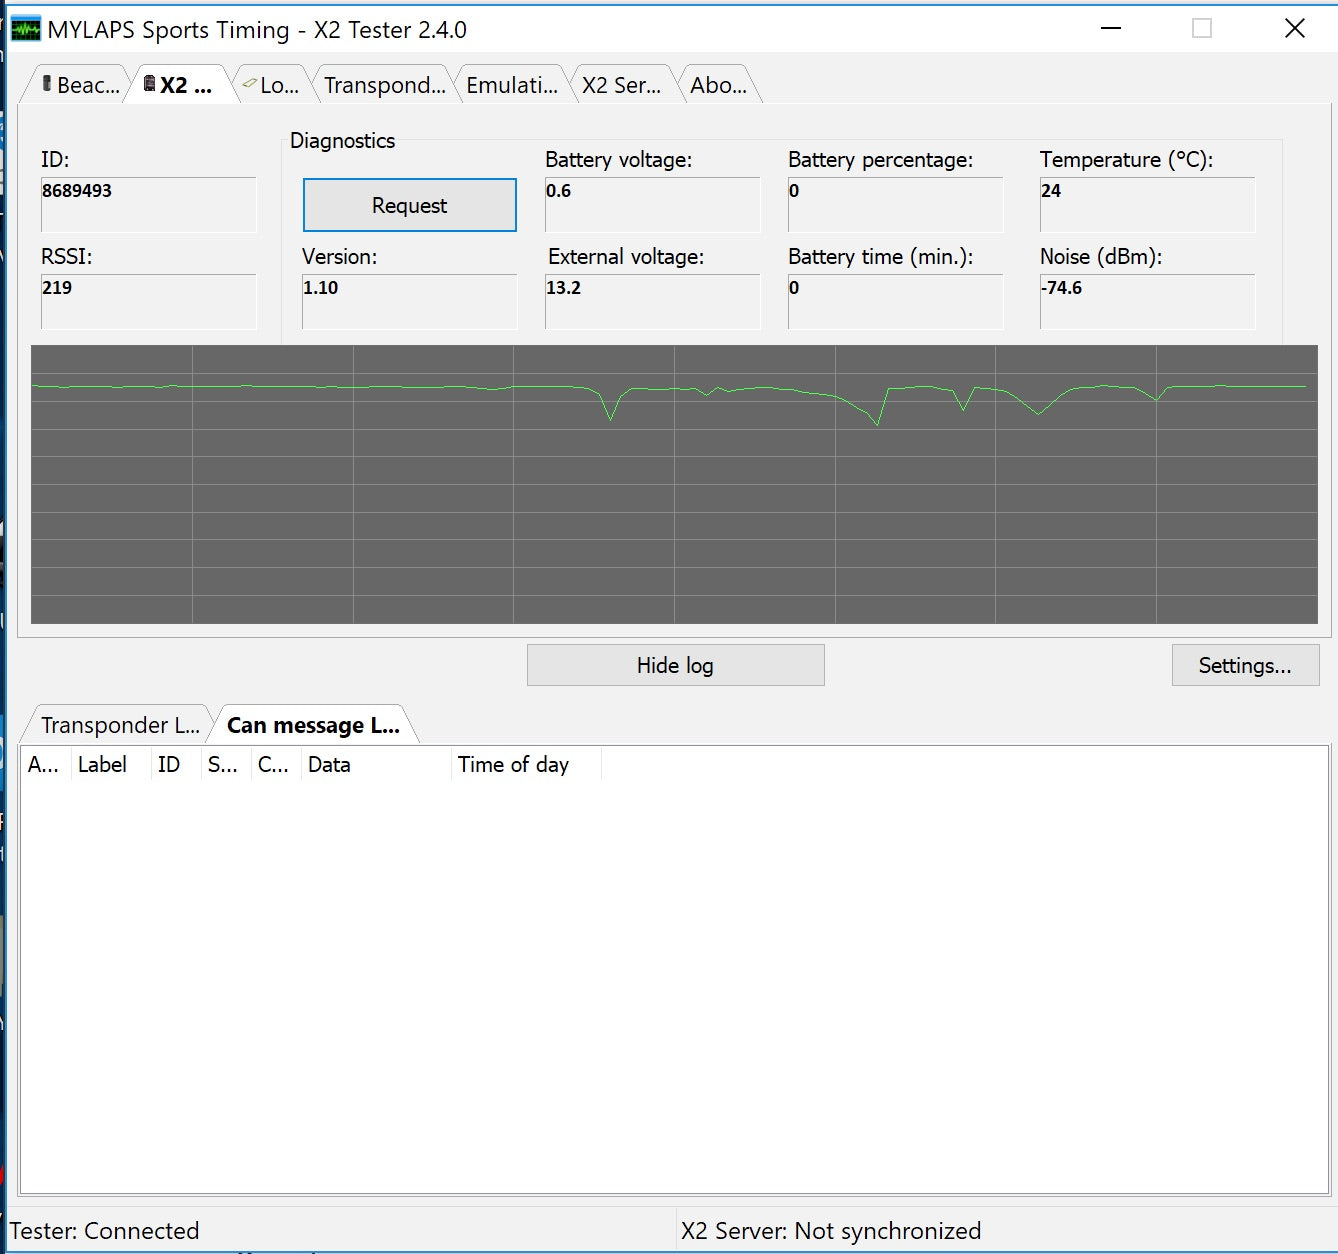Open the About tab
The width and height of the screenshot is (1338, 1254).
(x=718, y=84)
